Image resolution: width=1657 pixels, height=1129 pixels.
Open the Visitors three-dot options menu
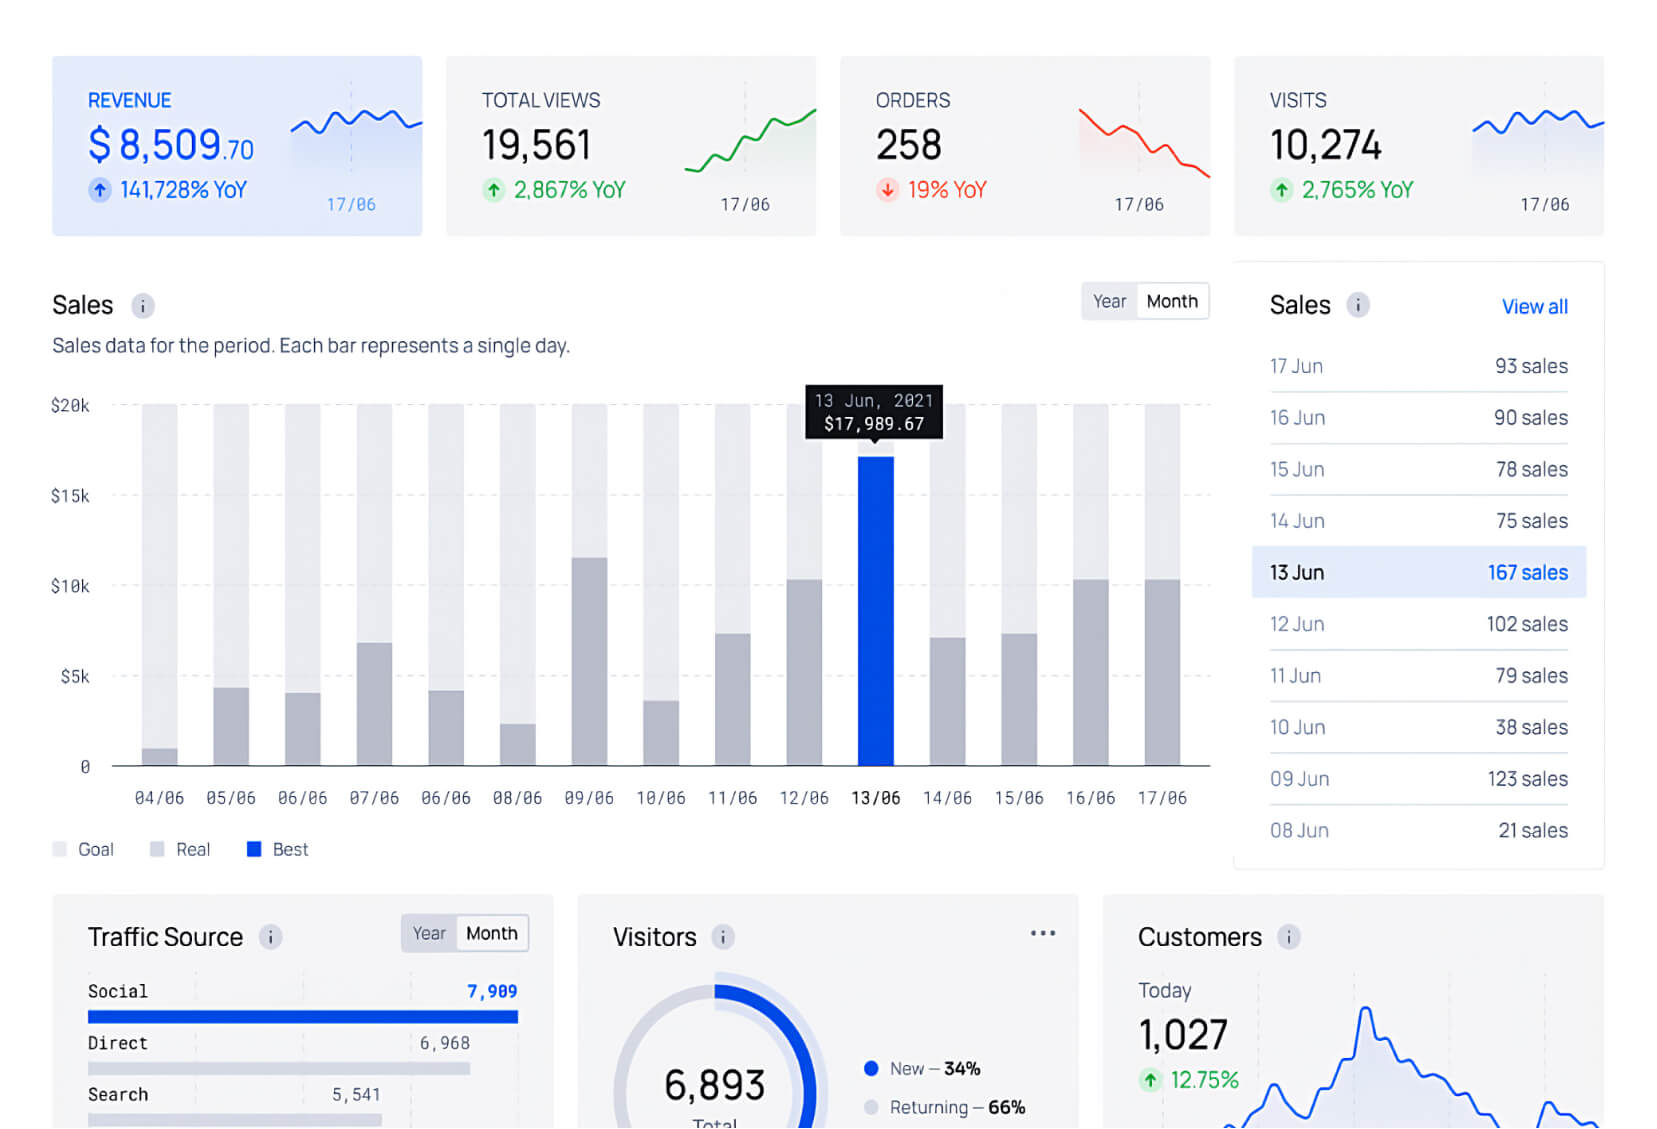tap(1042, 933)
